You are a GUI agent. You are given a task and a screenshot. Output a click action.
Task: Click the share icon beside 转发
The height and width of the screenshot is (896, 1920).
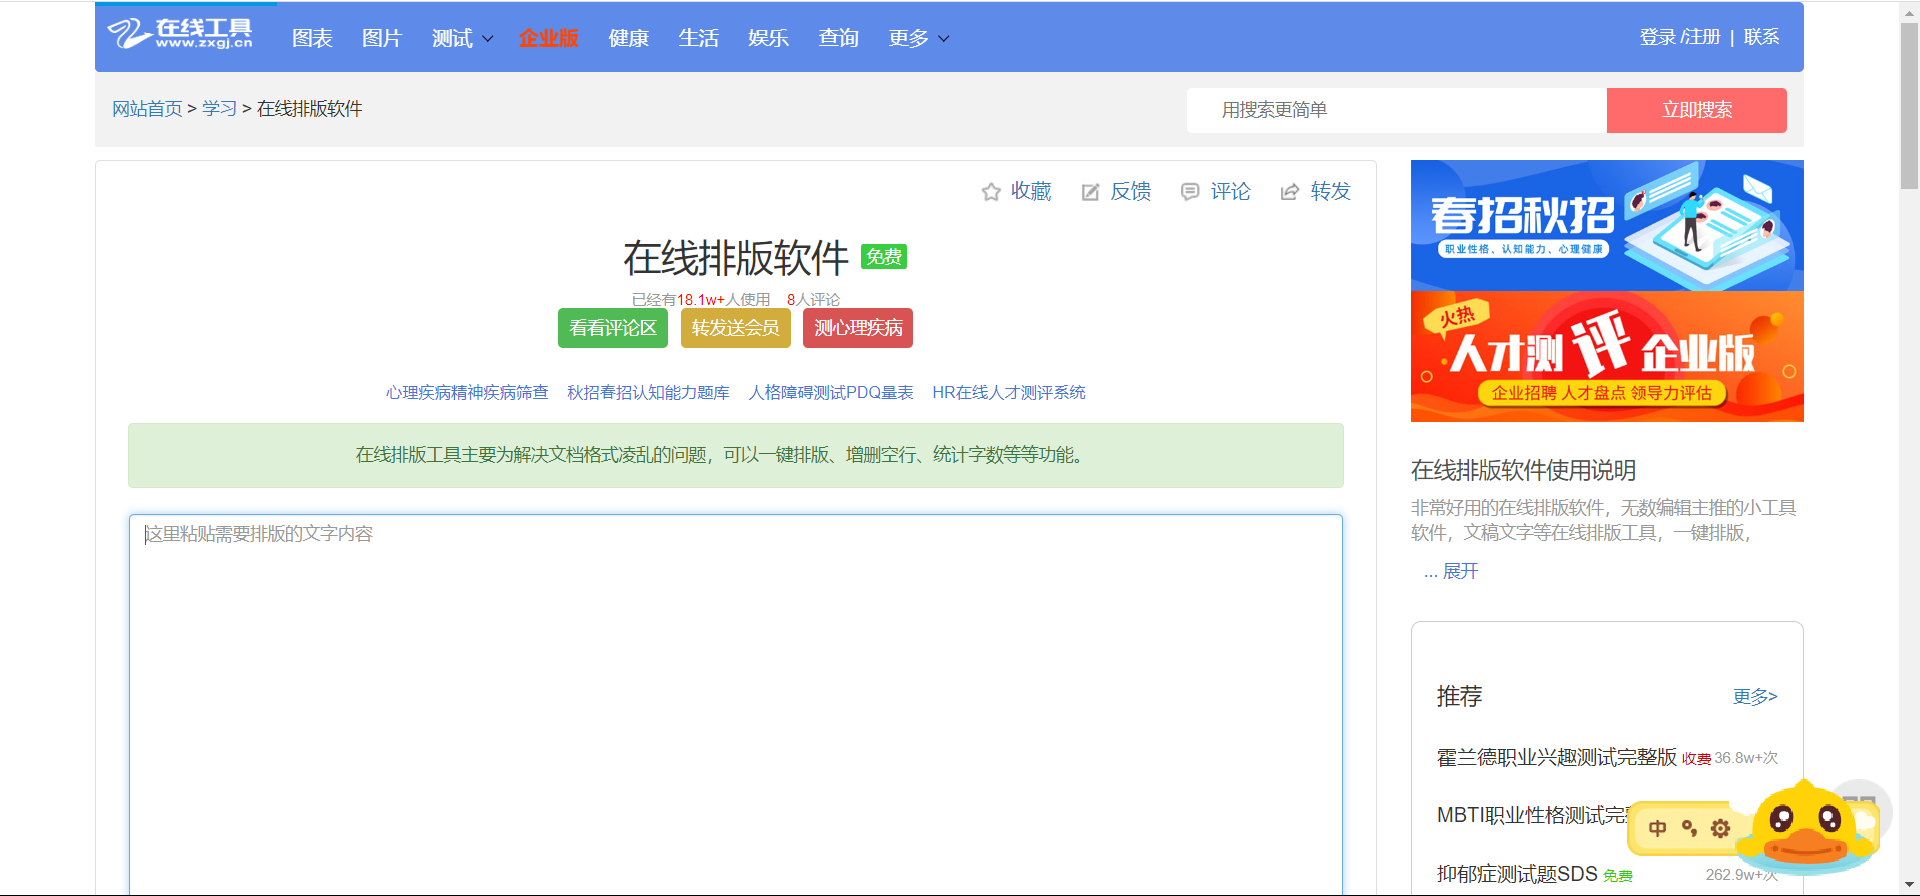(x=1290, y=192)
